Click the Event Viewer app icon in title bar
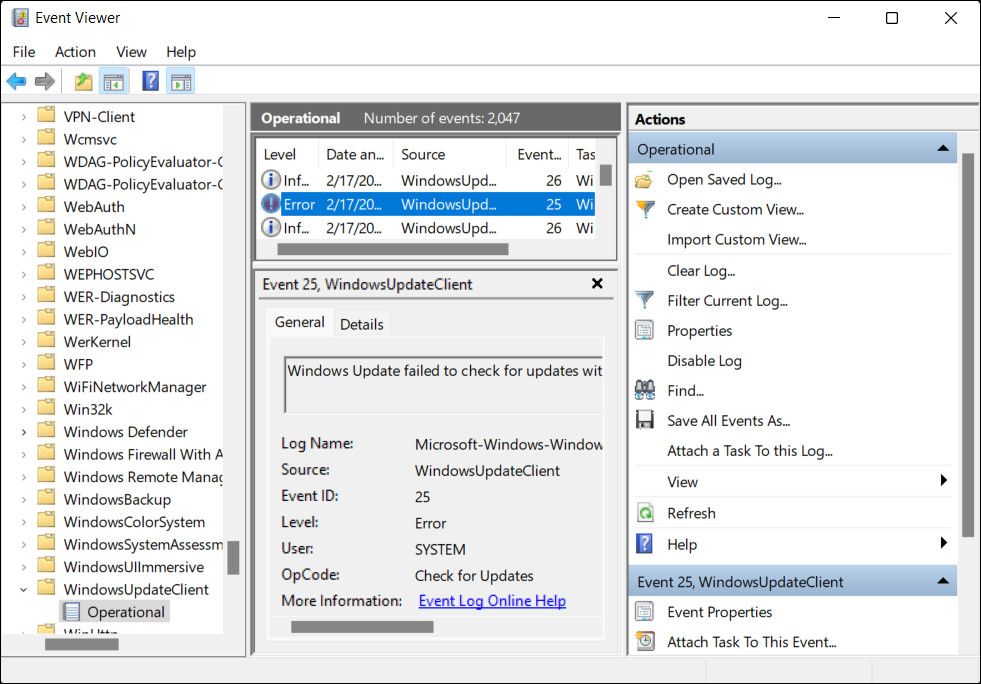Image resolution: width=981 pixels, height=684 pixels. 20,18
